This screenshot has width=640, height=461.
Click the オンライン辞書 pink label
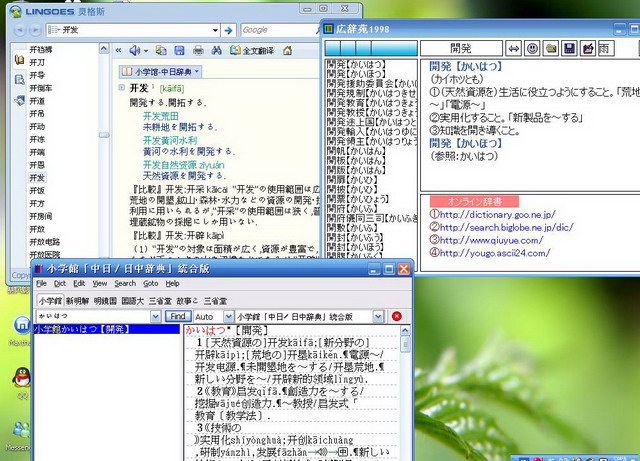(x=474, y=201)
